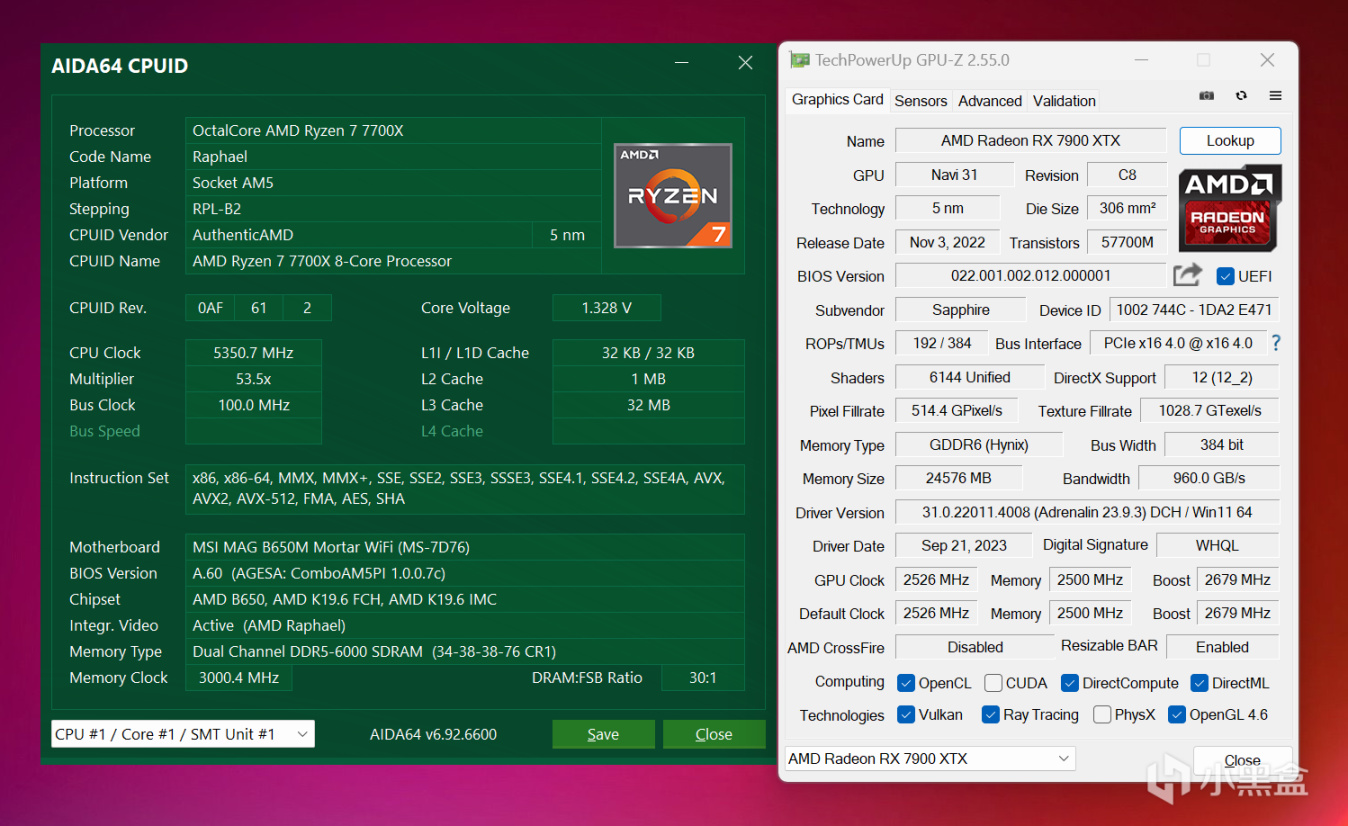The height and width of the screenshot is (826, 1348).
Task: Click the DRAM:FSB Ratio value "30:1"
Action: pos(703,678)
